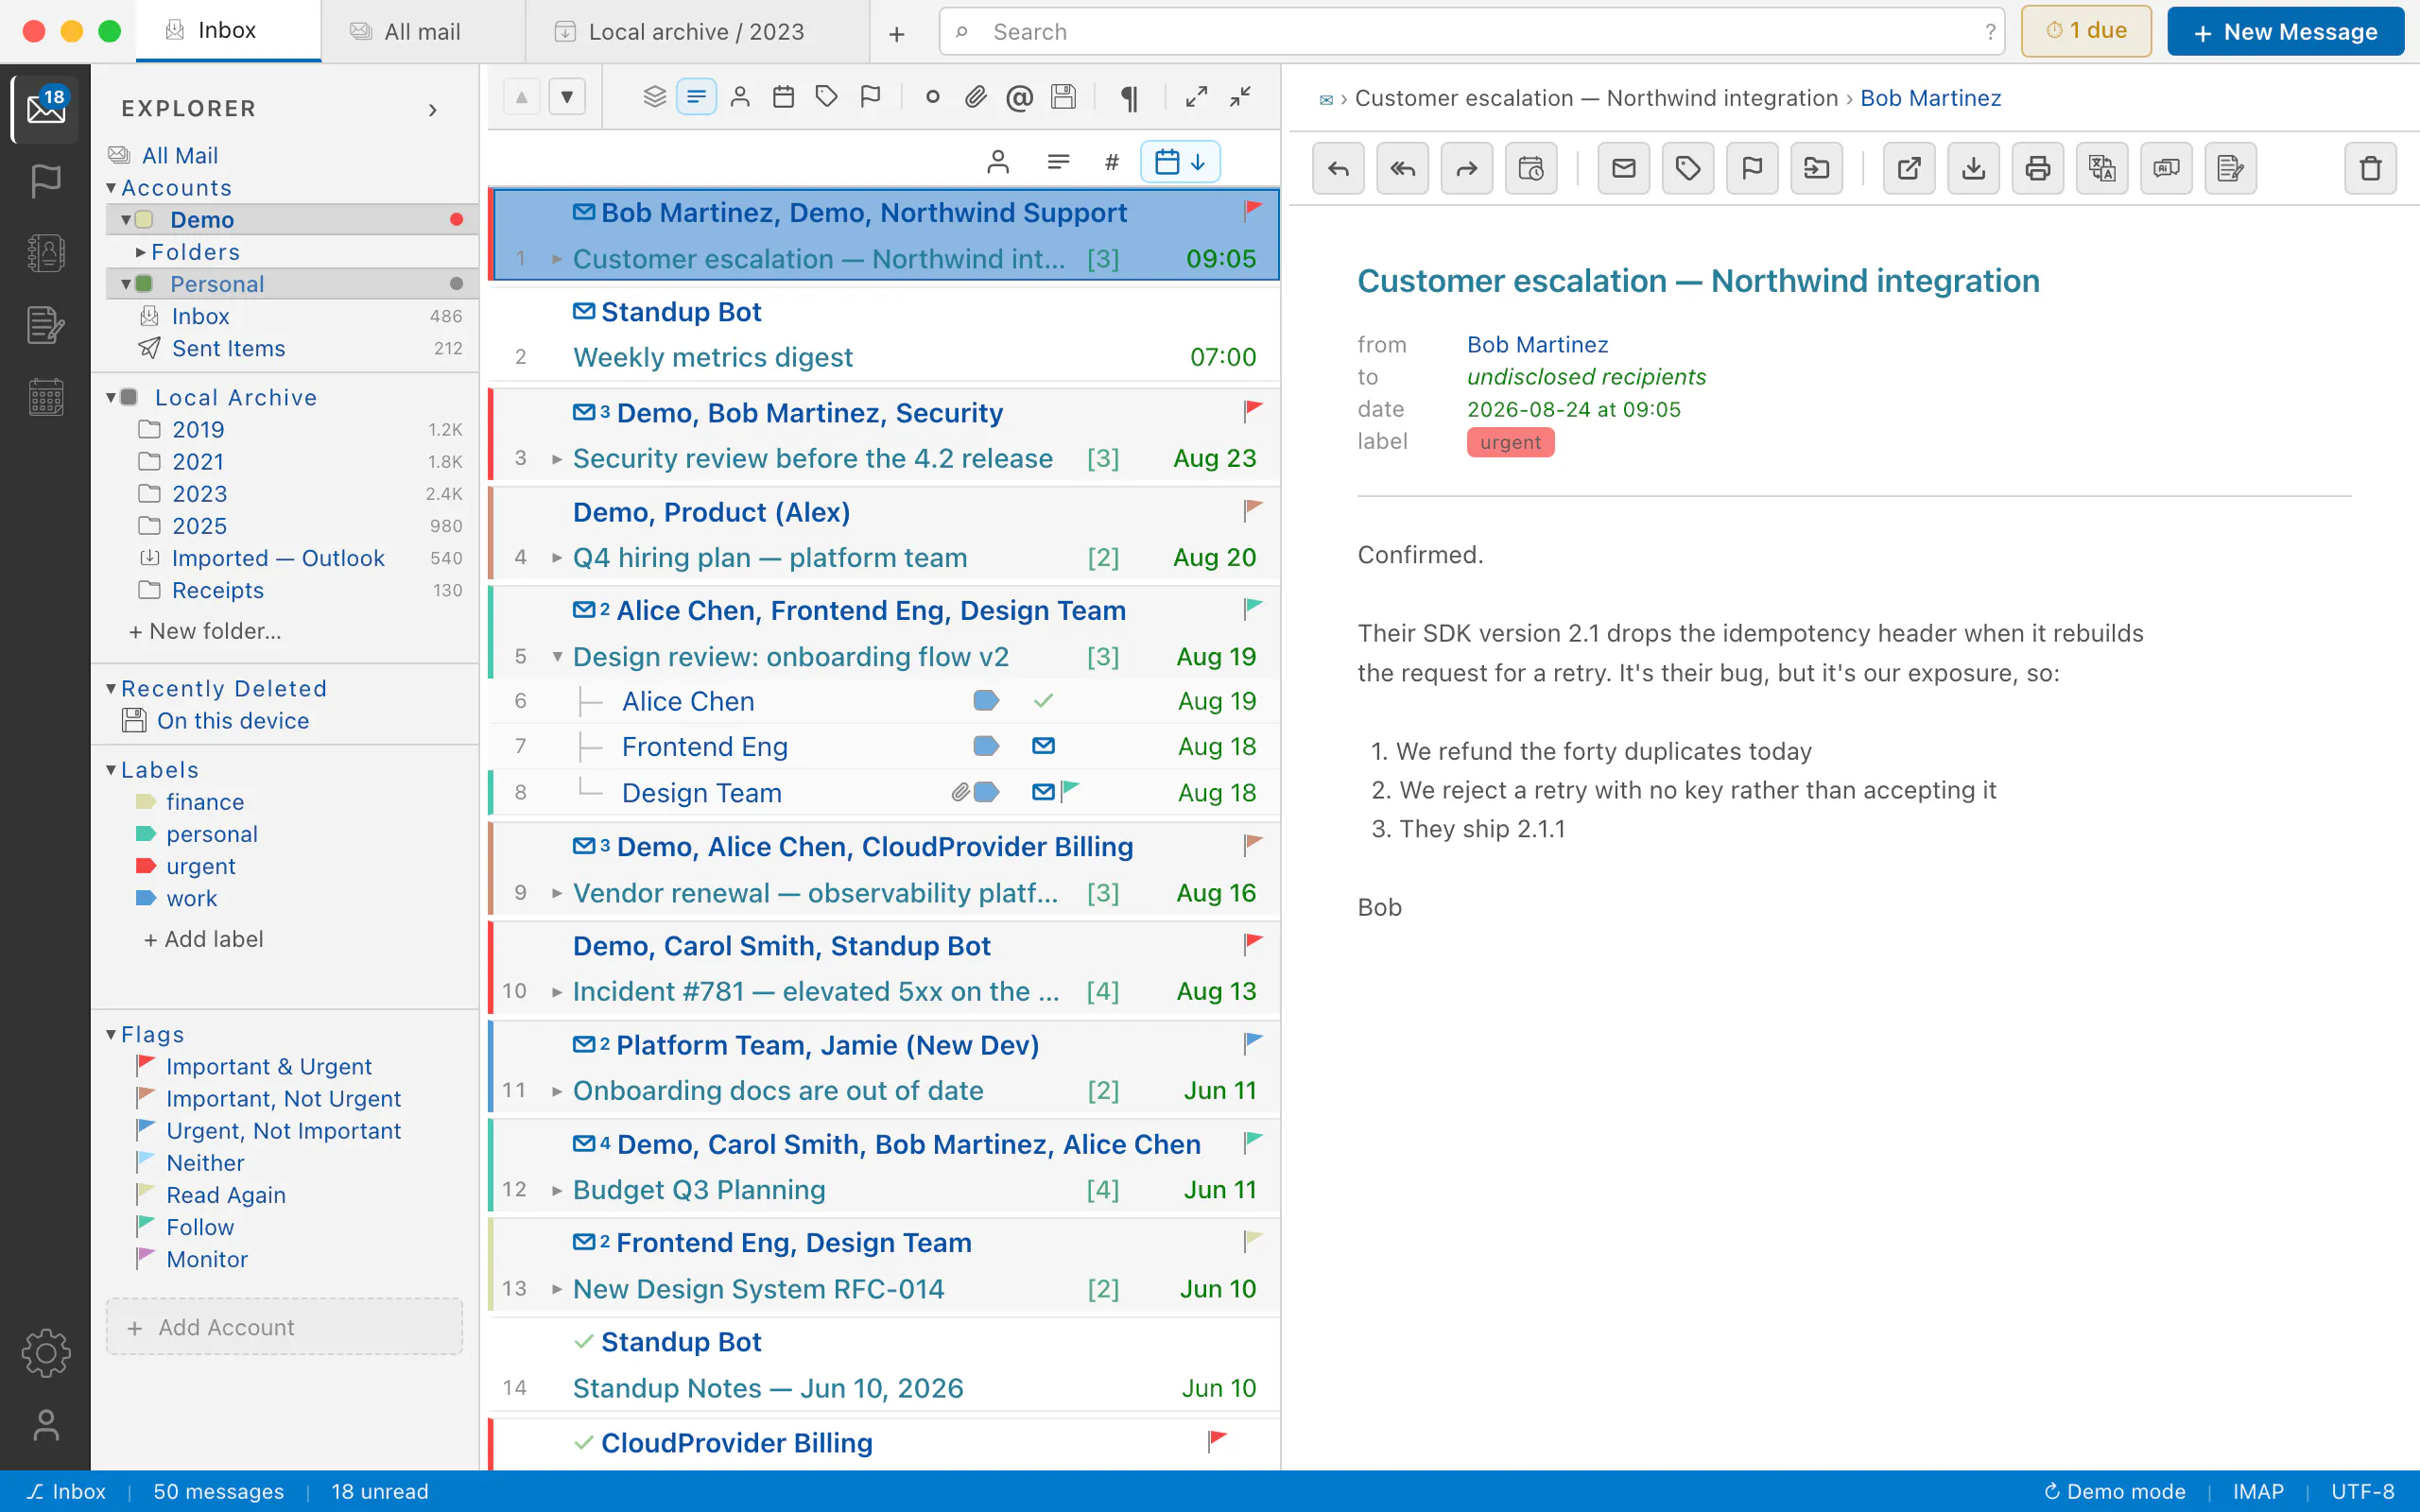The image size is (2420, 1512).
Task: Mark message unread with envelope icon
Action: (1624, 168)
